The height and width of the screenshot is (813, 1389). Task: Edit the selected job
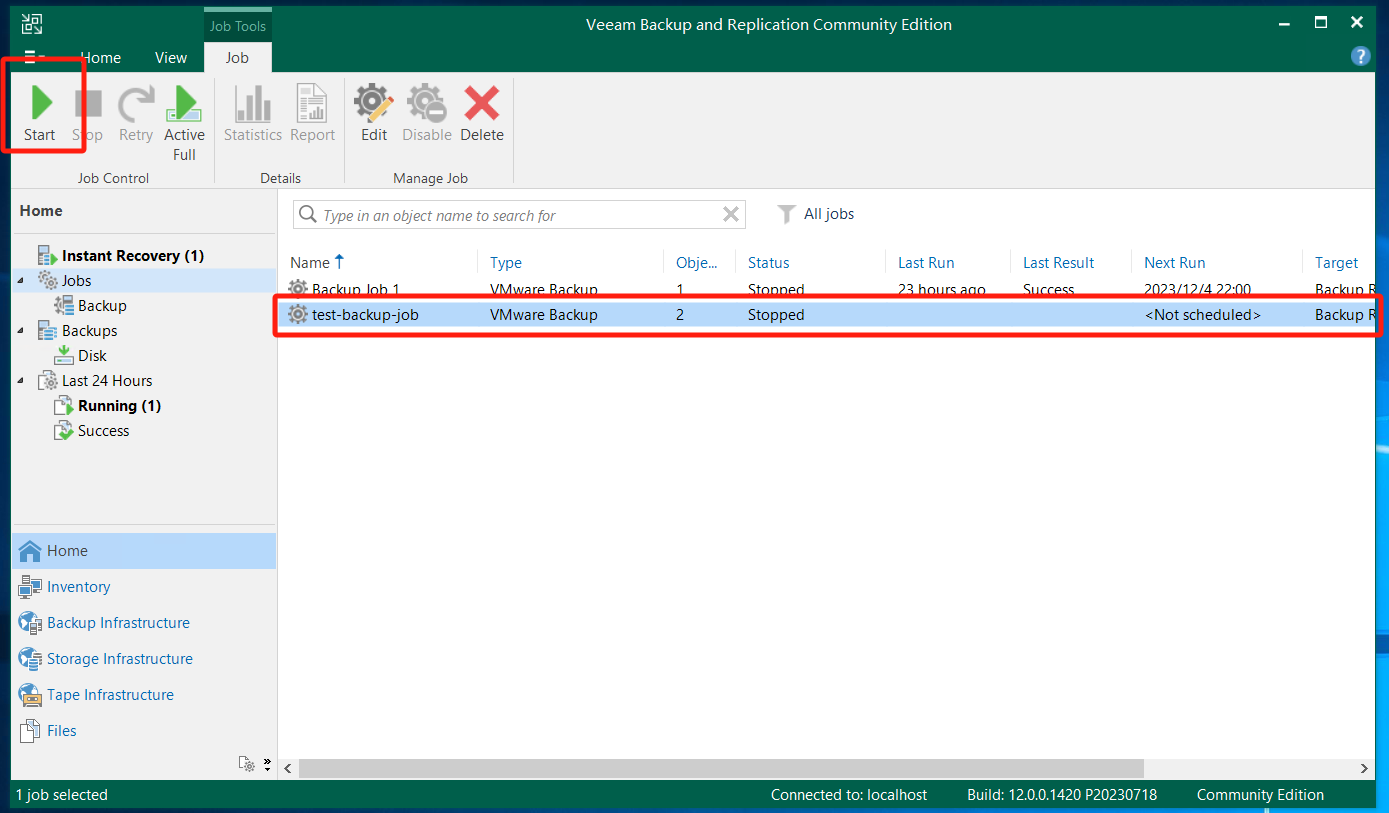pos(374,113)
